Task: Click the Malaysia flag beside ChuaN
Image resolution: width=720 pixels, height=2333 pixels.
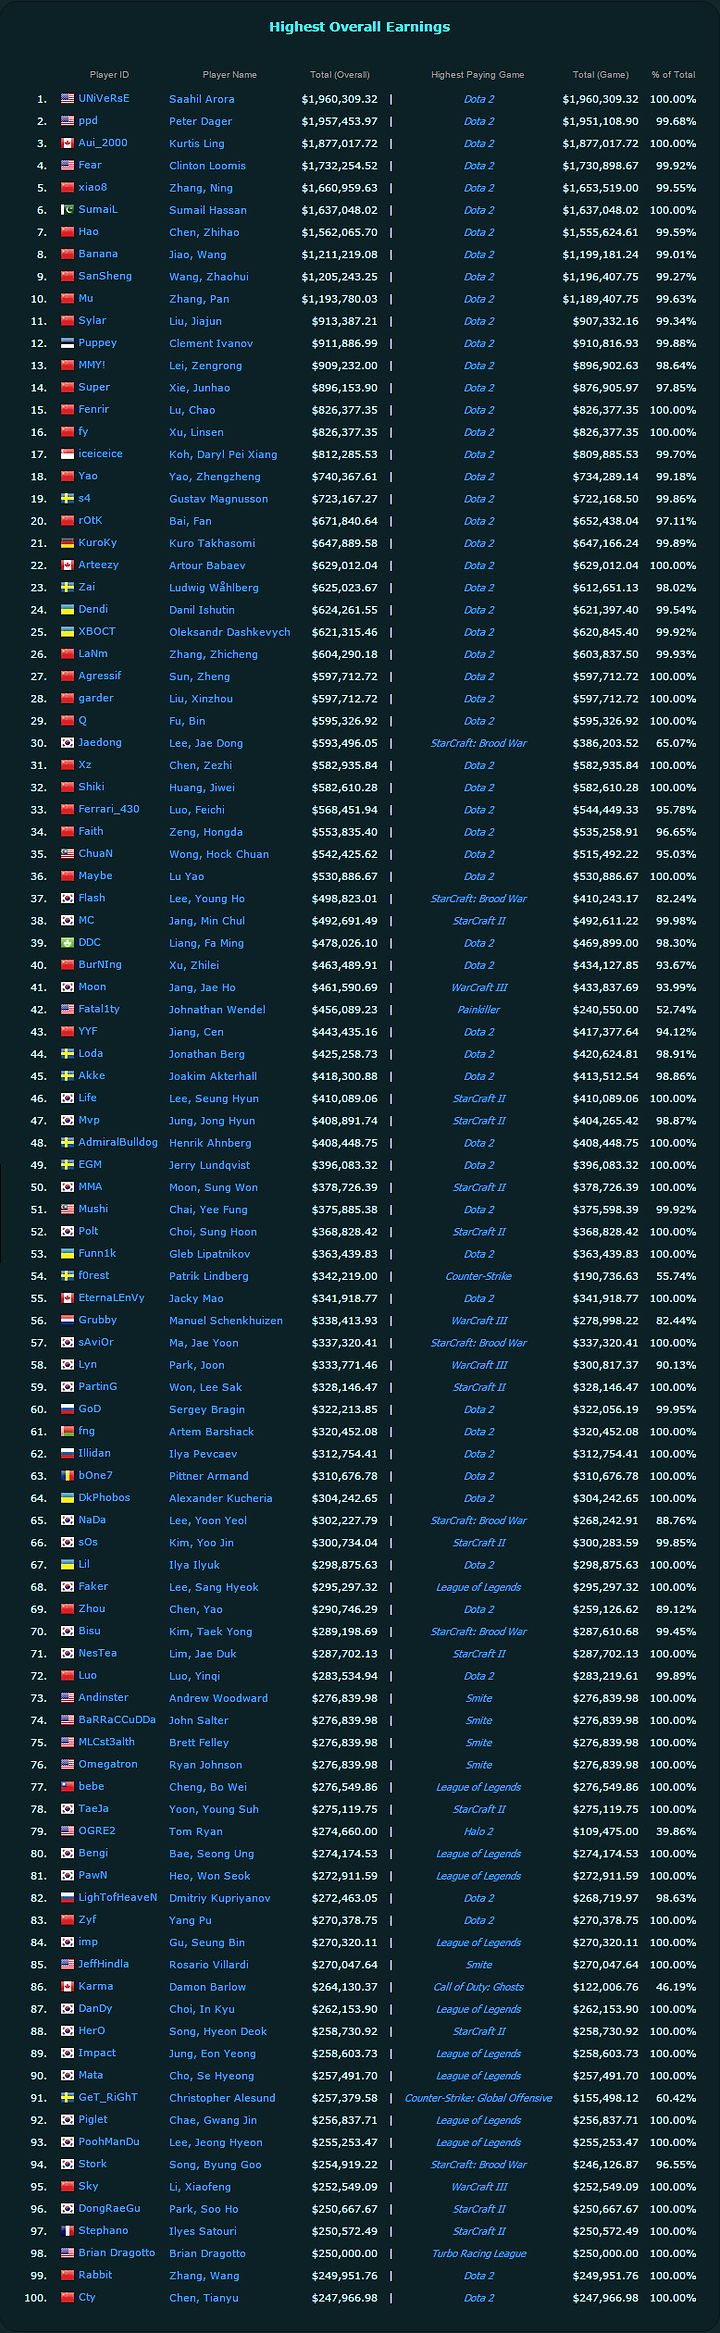Action: [x=68, y=854]
